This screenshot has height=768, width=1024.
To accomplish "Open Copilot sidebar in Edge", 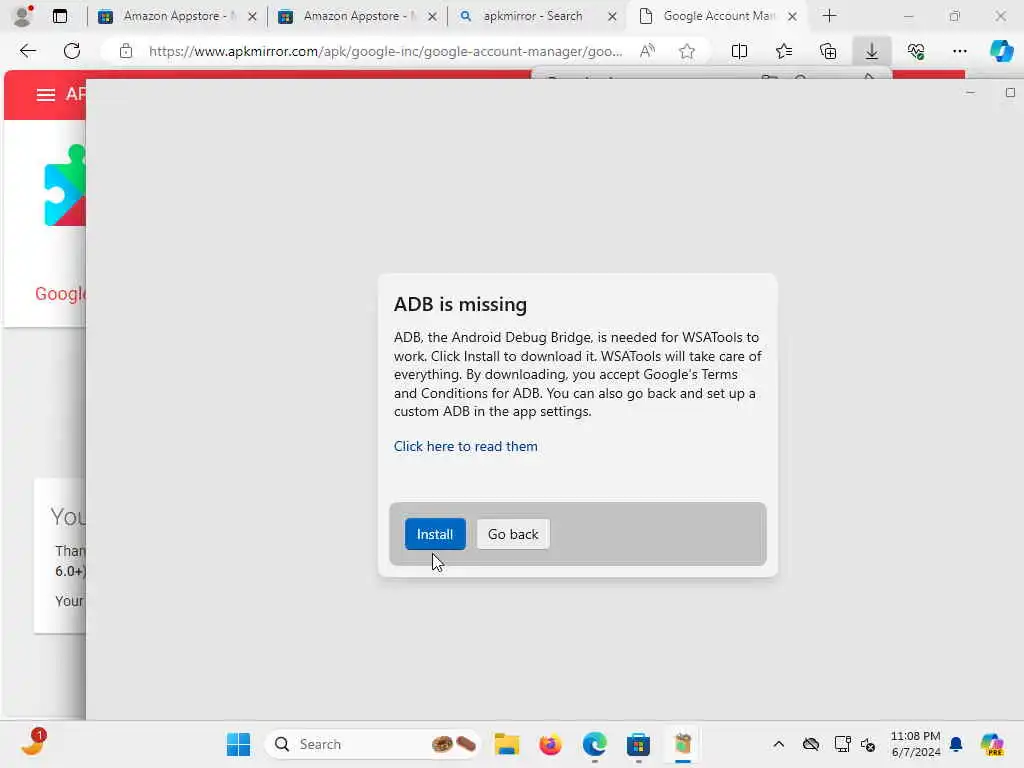I will click(1001, 51).
